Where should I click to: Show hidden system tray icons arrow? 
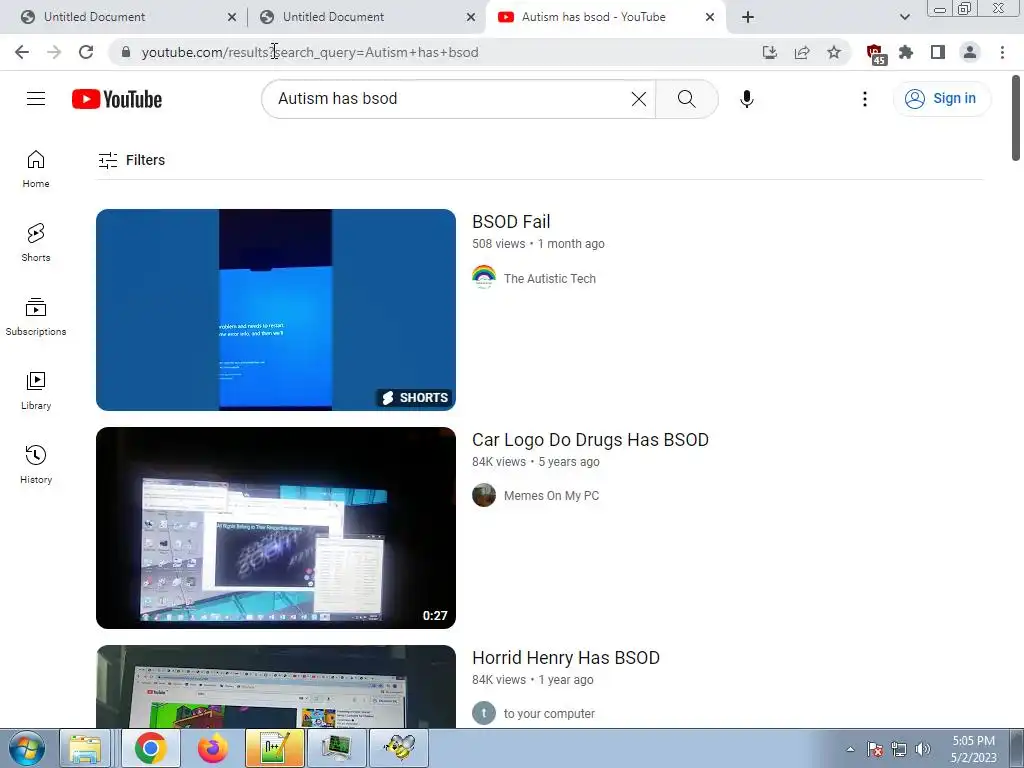[850, 749]
